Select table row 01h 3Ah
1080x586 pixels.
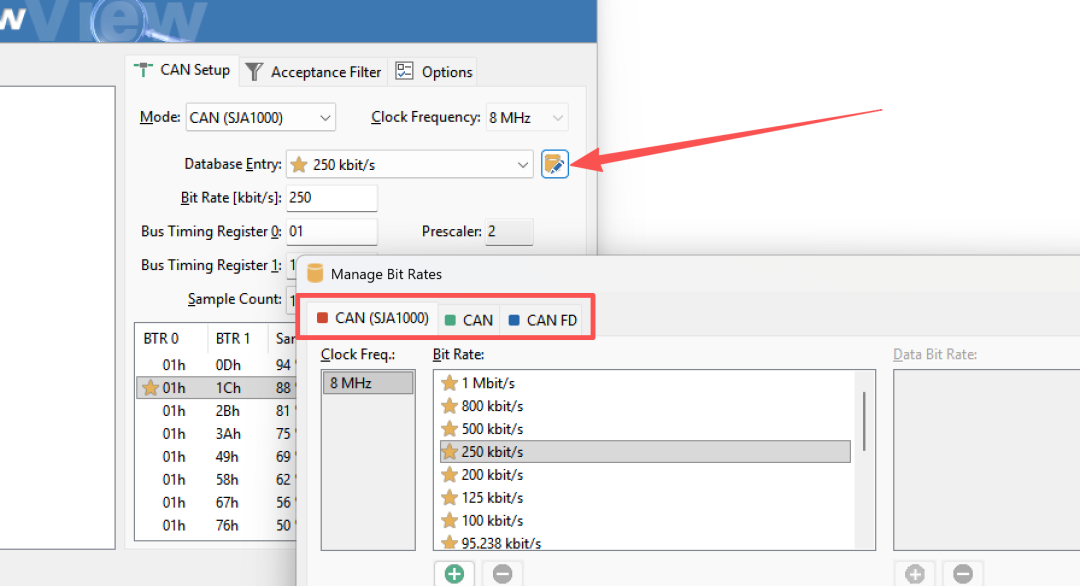tap(216, 434)
